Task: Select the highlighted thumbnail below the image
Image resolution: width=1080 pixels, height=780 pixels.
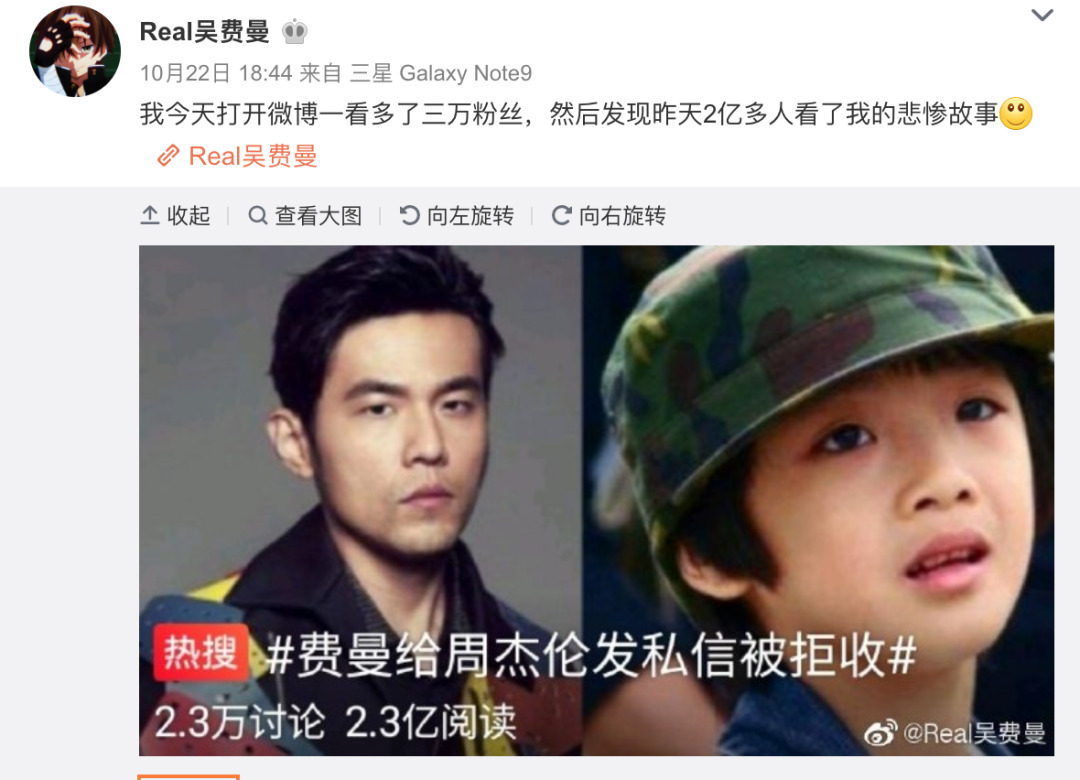Action: (189, 777)
